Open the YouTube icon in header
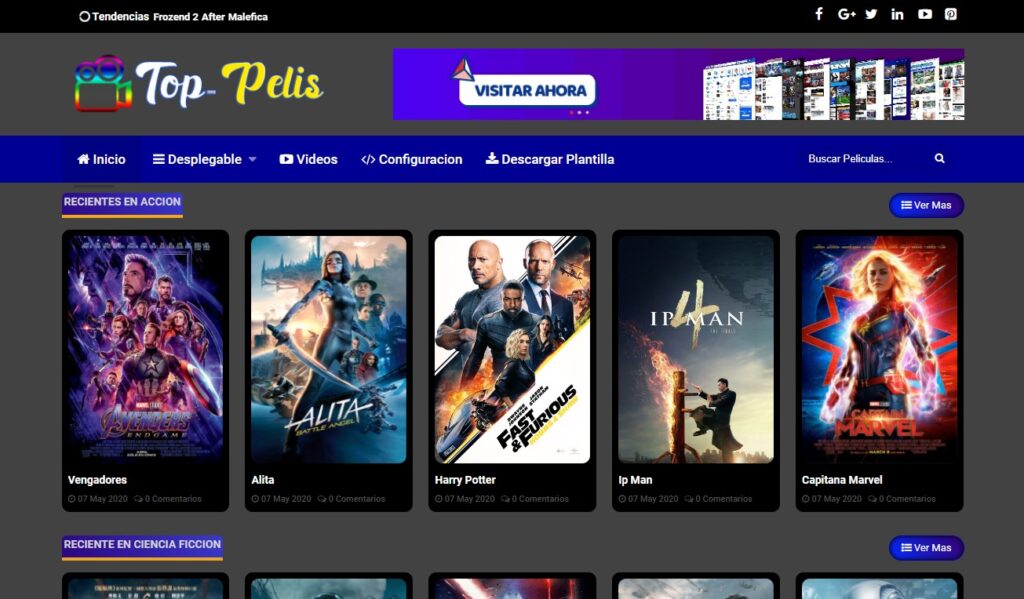Image resolution: width=1024 pixels, height=599 pixels. pos(925,14)
